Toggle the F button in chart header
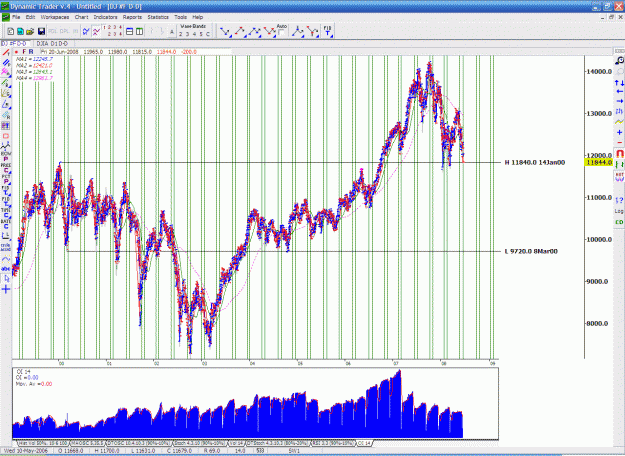 pyautogui.click(x=24, y=52)
